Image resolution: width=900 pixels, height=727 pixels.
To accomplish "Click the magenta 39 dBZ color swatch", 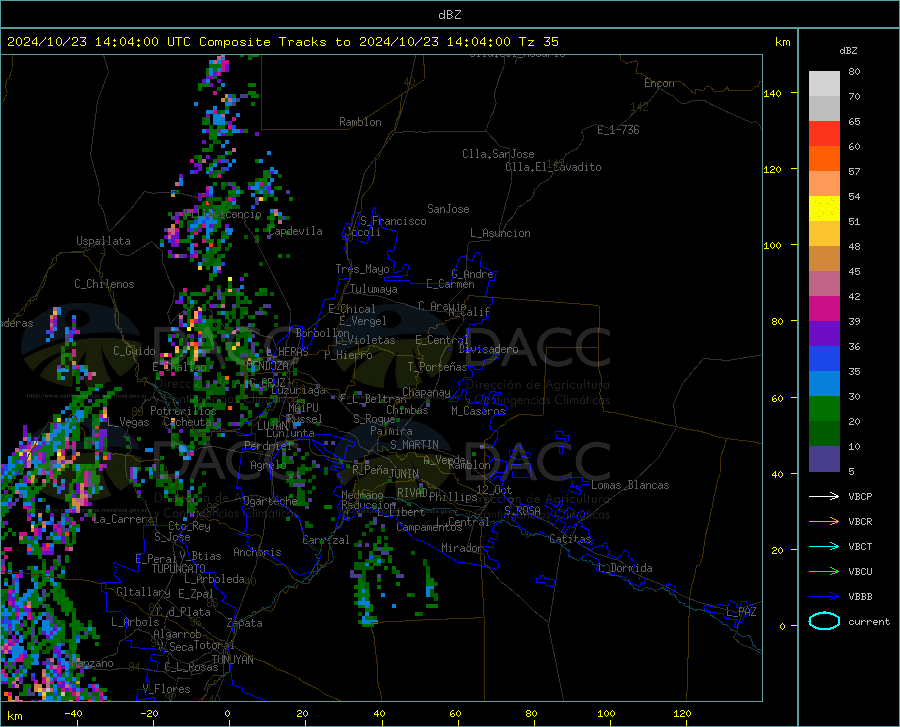I will (x=824, y=309).
